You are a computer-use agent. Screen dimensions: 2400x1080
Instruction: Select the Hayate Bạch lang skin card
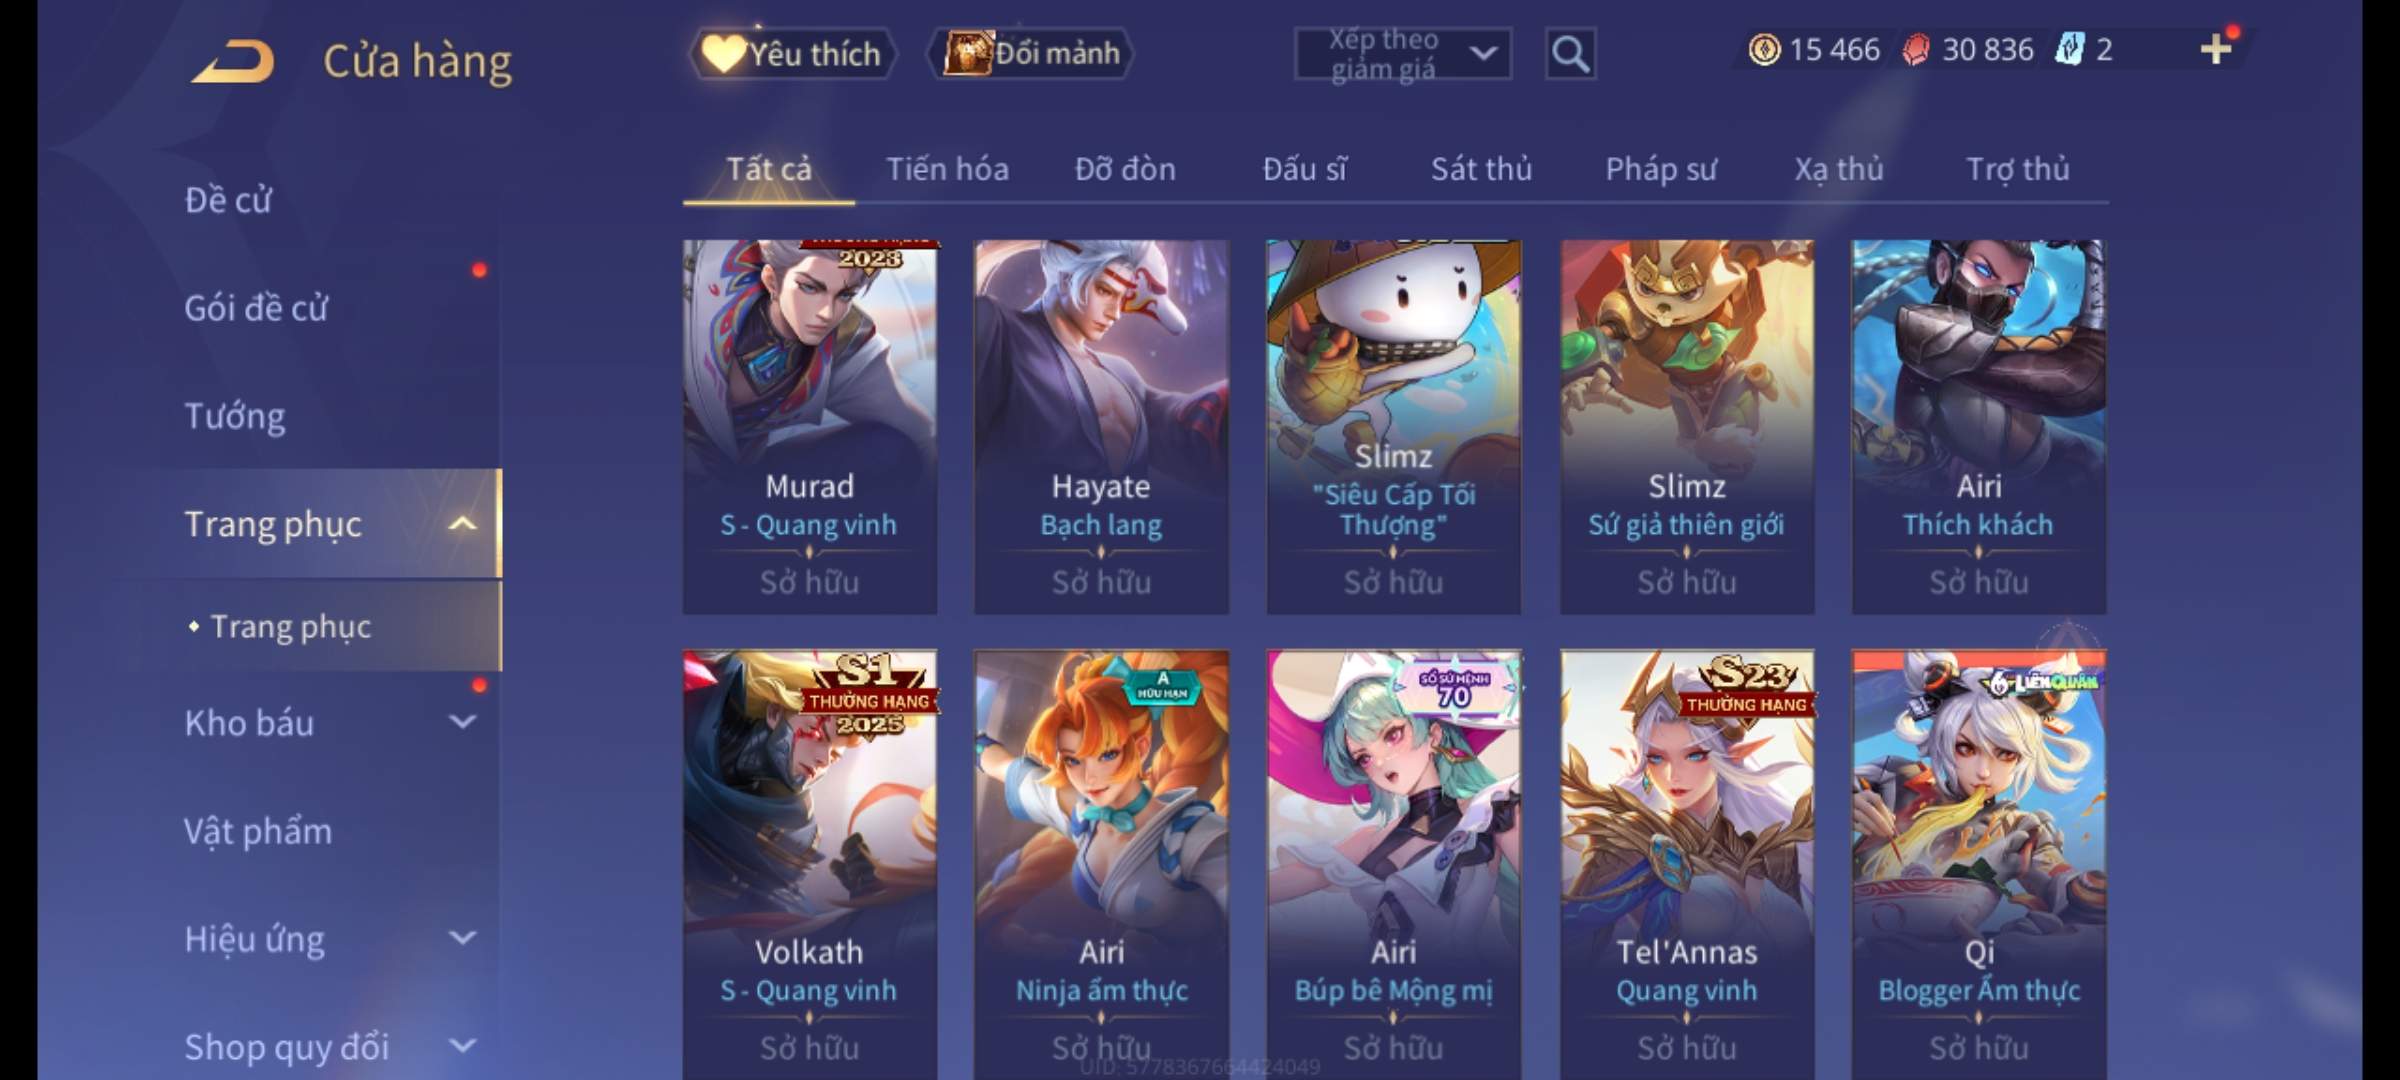click(1101, 426)
